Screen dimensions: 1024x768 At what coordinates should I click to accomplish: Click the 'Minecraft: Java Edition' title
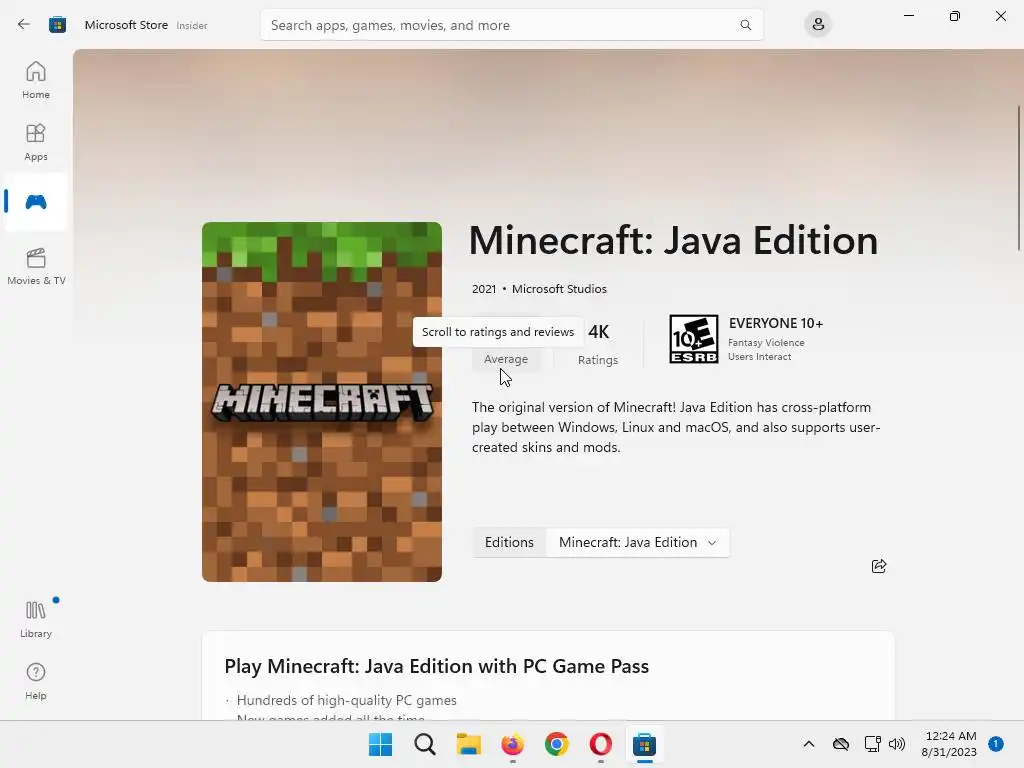click(x=673, y=240)
